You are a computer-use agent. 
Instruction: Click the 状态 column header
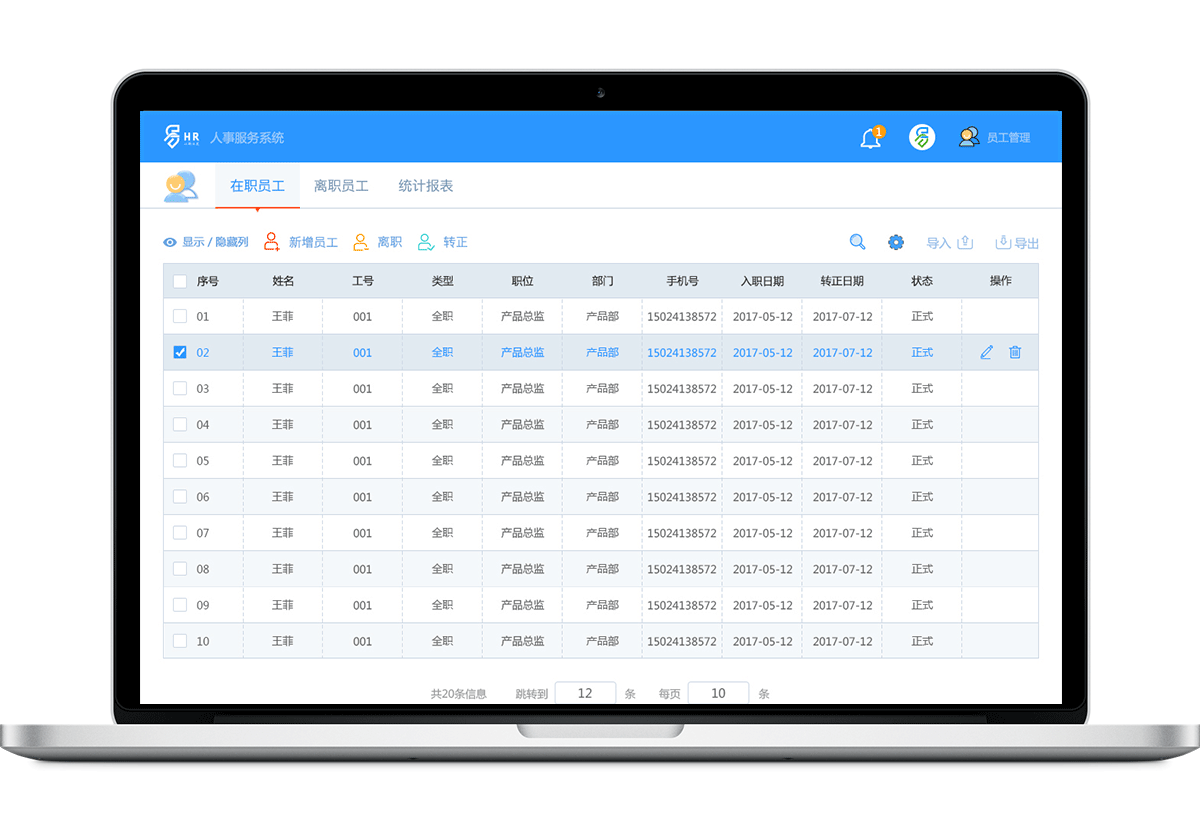point(922,281)
